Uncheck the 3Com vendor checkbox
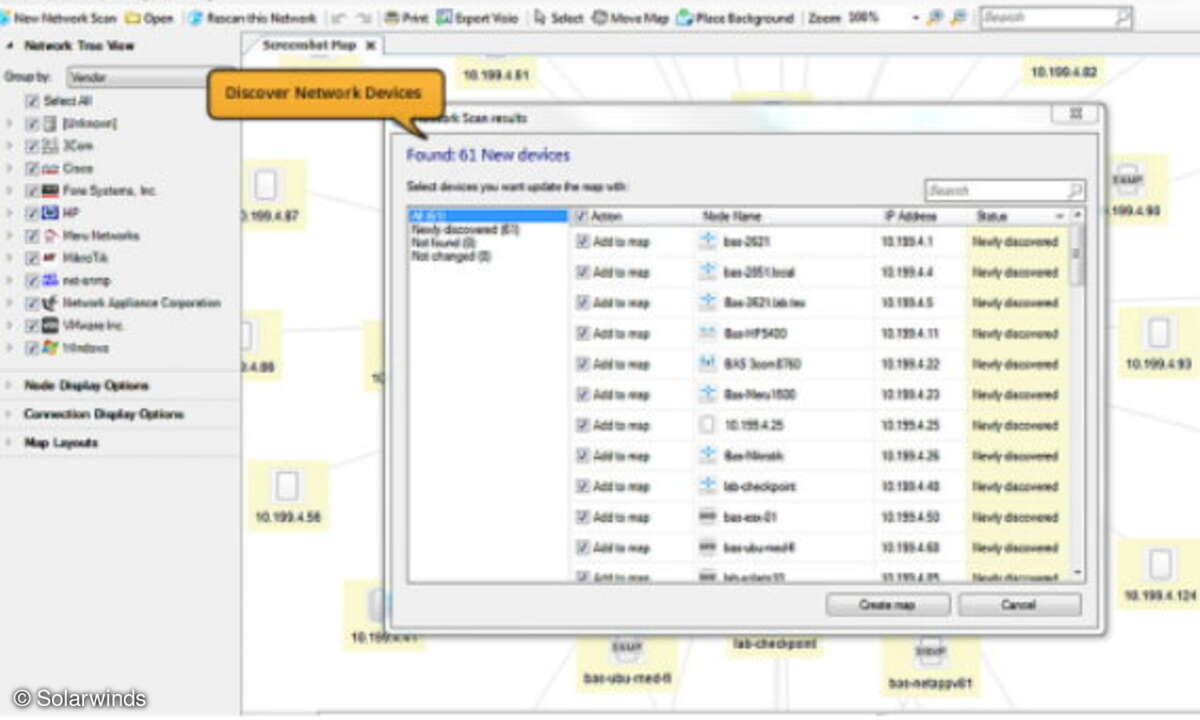The width and height of the screenshot is (1200, 720). click(x=32, y=146)
